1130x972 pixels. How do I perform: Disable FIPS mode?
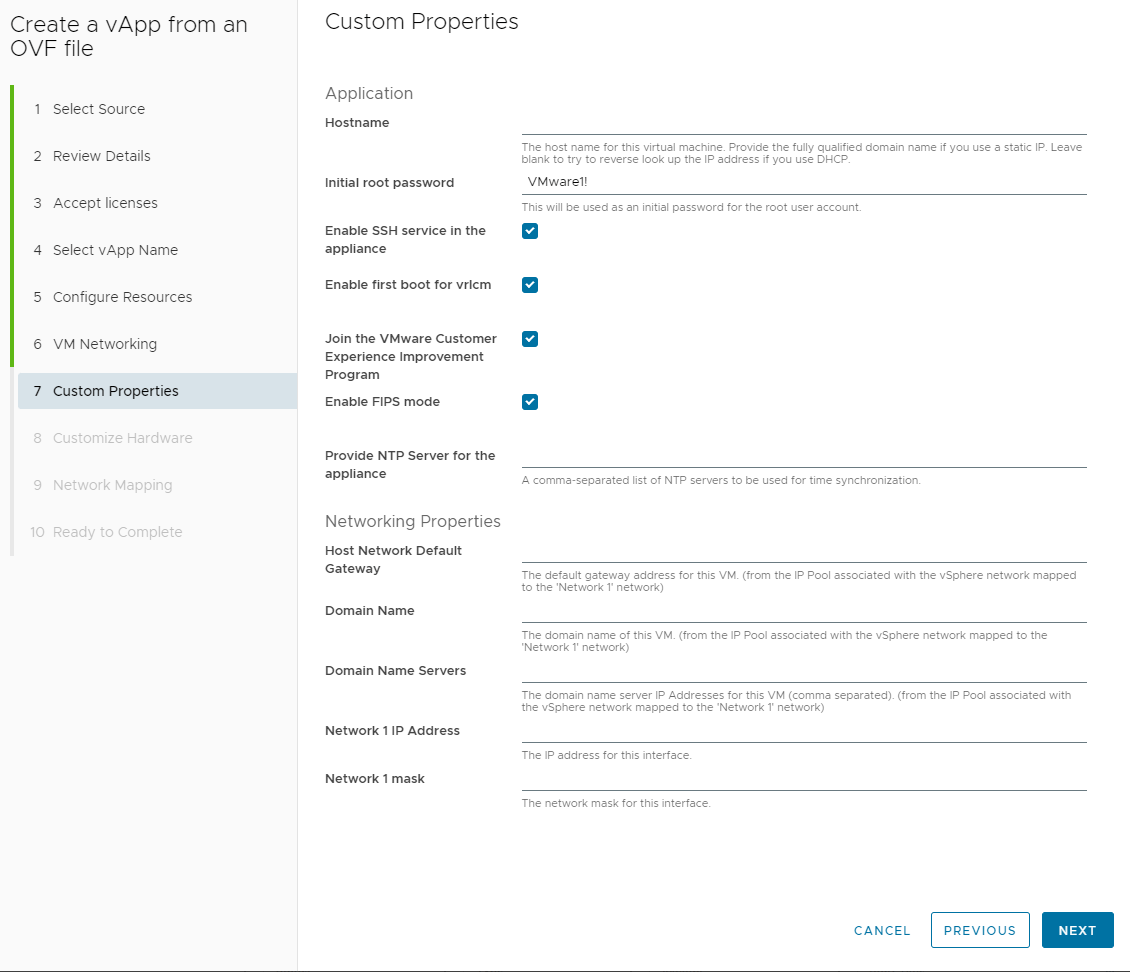click(x=529, y=401)
